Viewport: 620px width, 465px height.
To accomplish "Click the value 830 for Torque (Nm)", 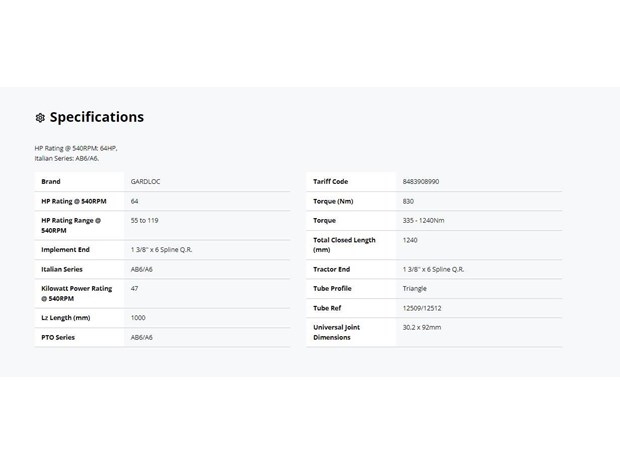I will [x=408, y=201].
